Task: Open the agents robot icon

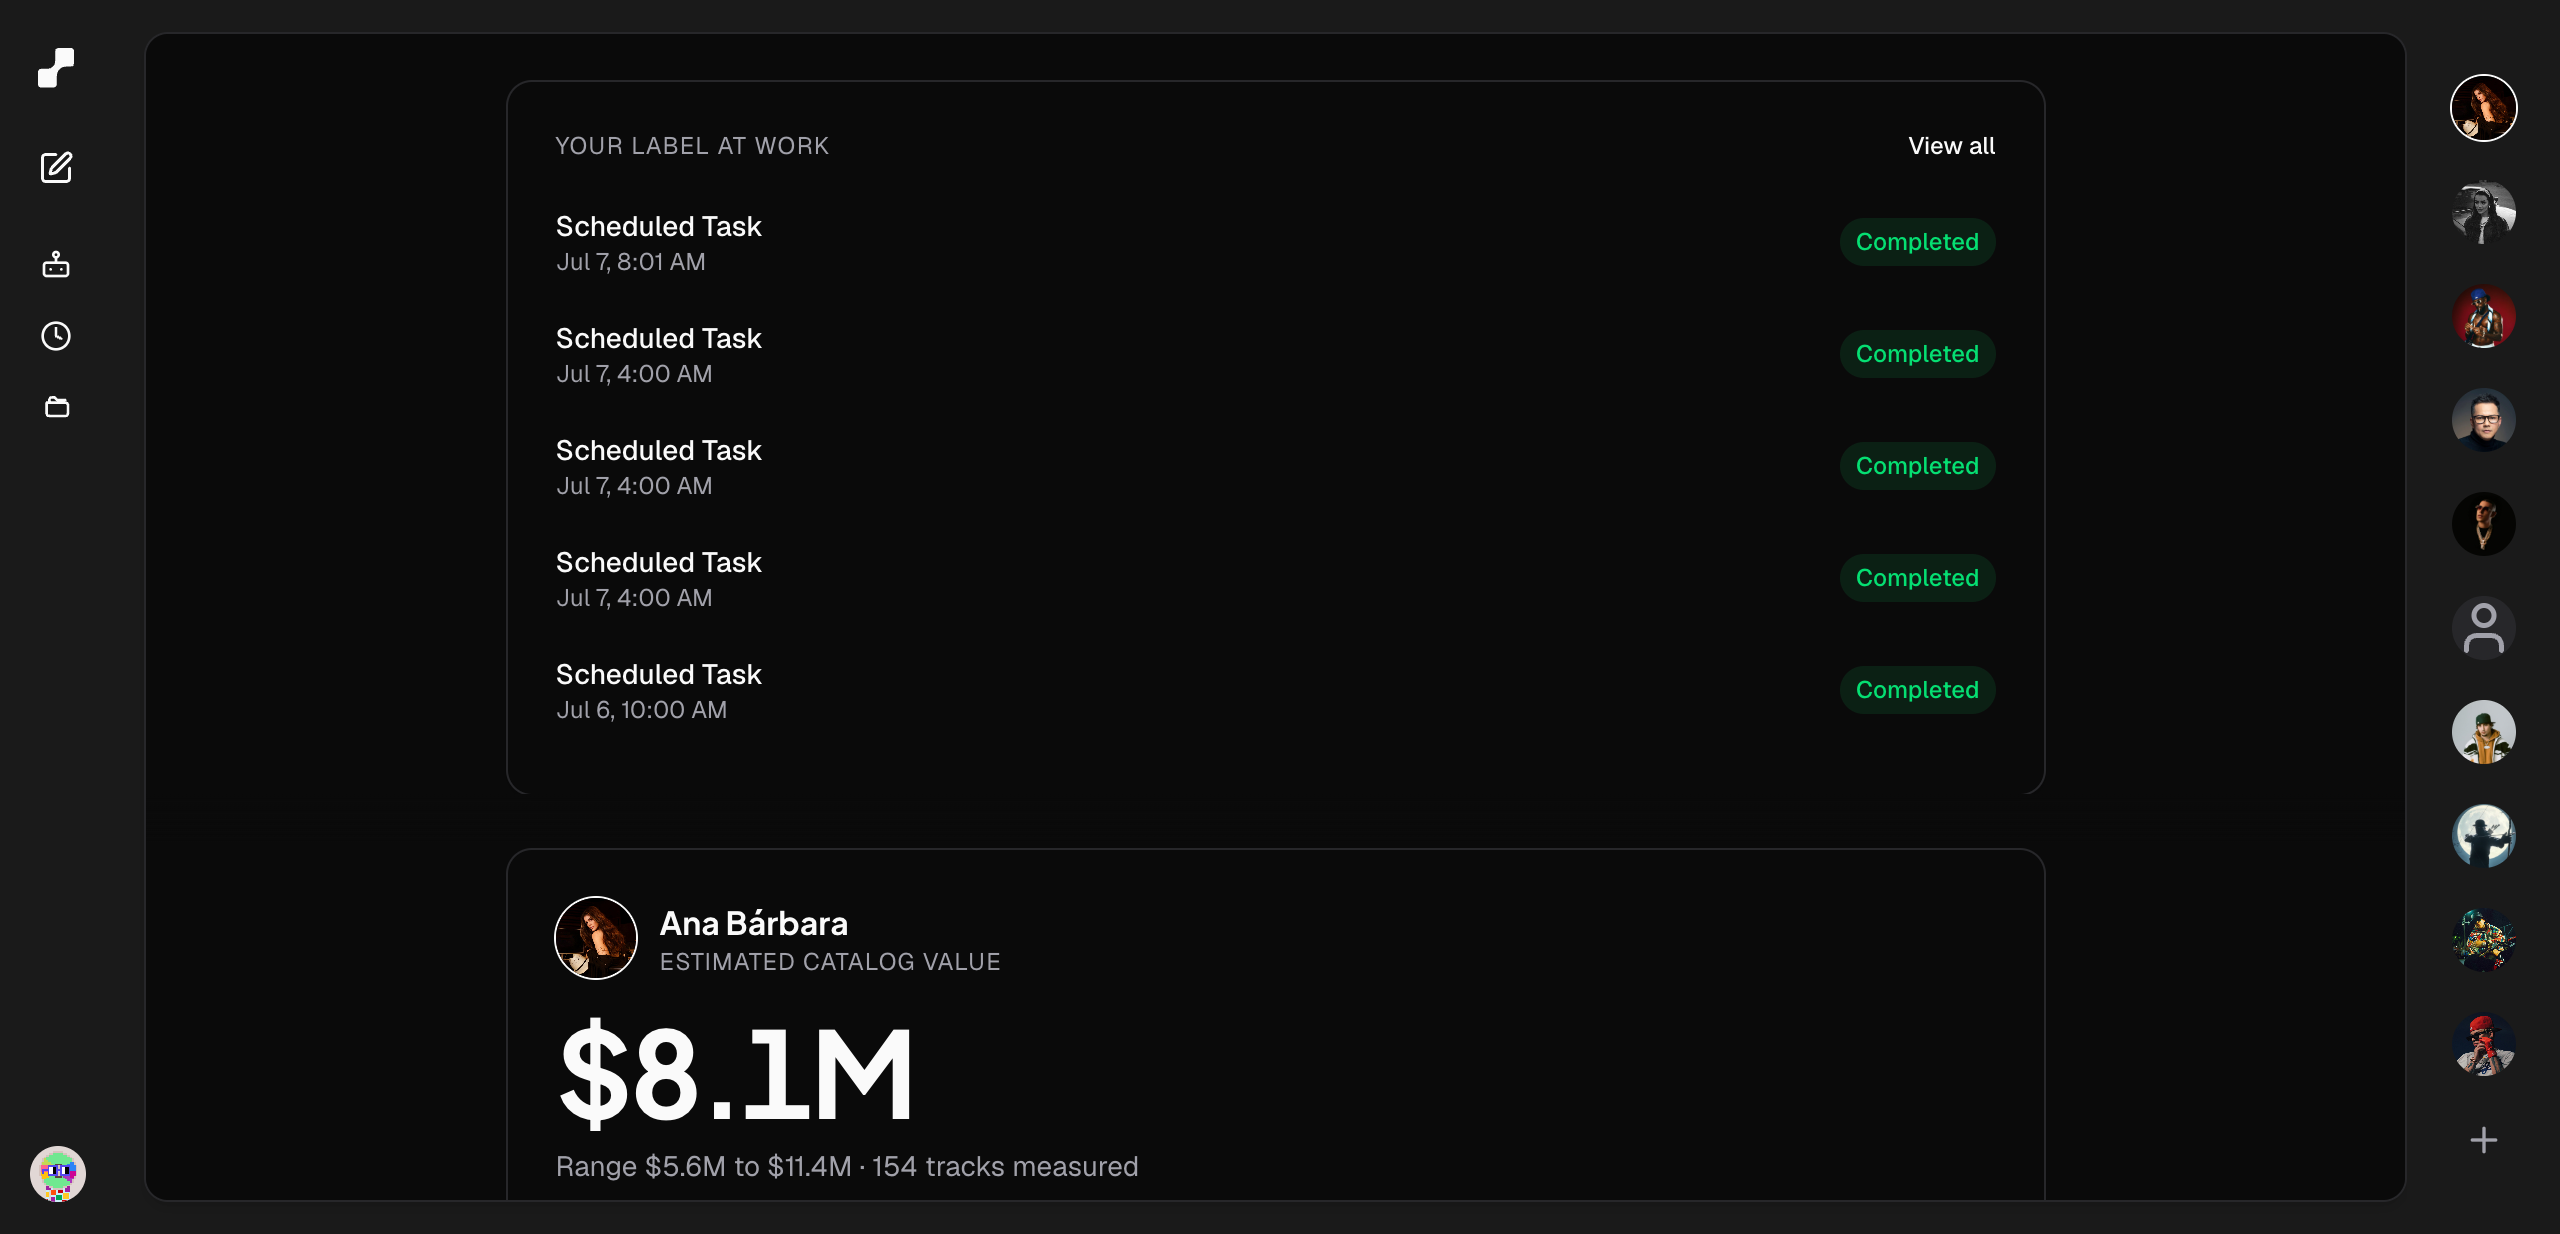Action: click(56, 264)
